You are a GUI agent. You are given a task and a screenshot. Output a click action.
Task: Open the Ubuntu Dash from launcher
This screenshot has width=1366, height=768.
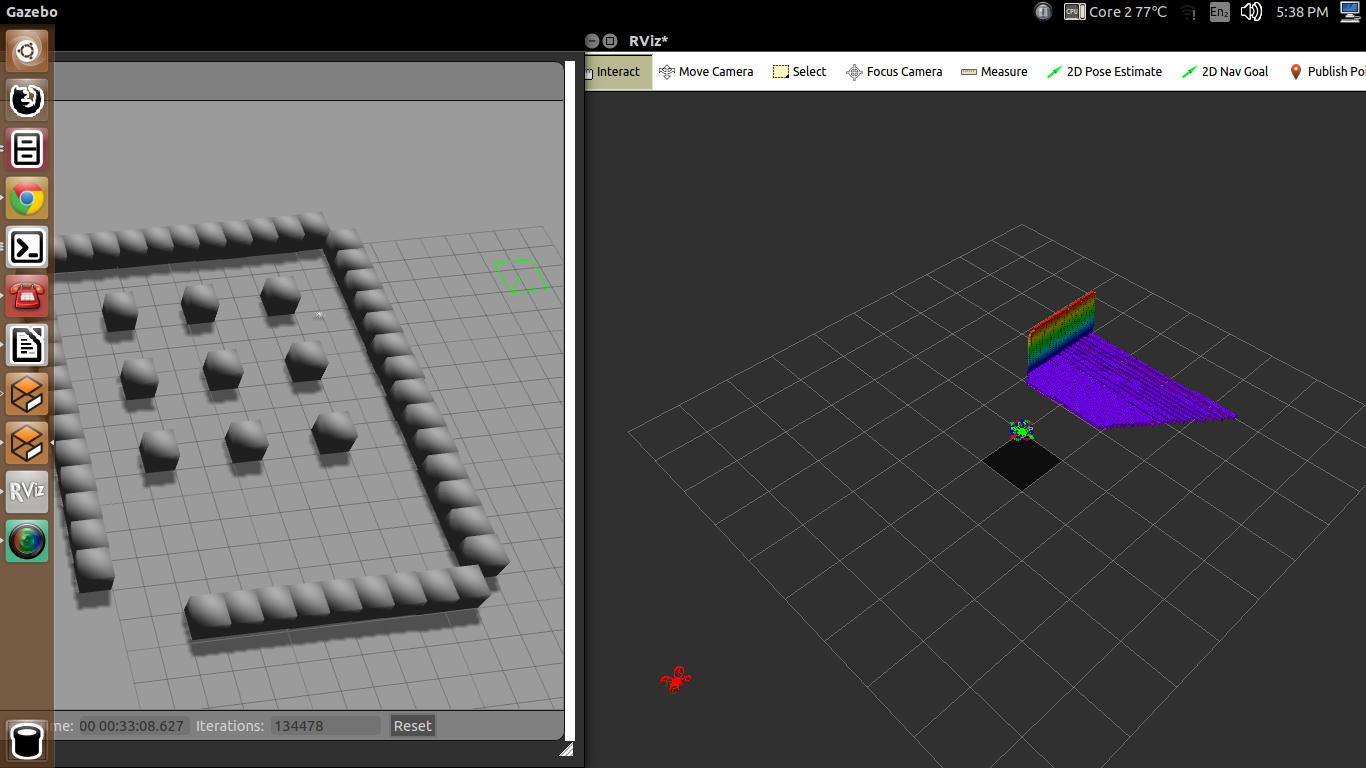(27, 51)
